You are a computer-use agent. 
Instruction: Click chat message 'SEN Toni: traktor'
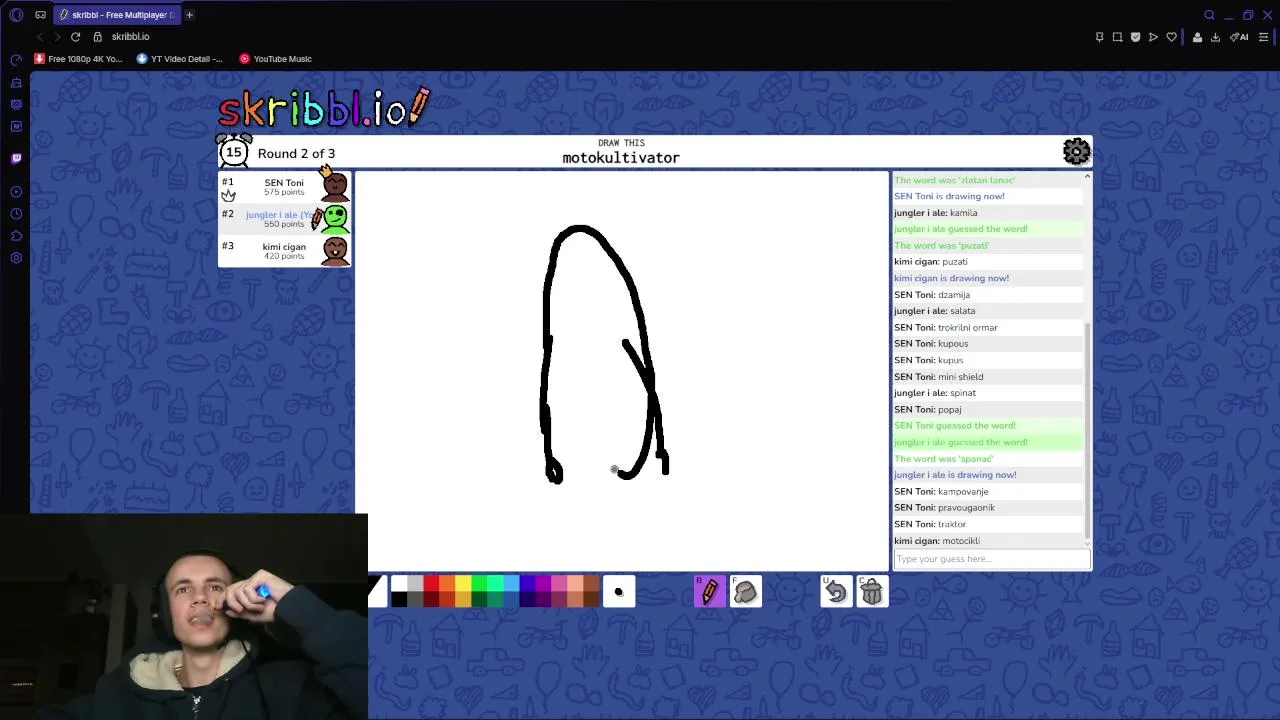pos(987,524)
